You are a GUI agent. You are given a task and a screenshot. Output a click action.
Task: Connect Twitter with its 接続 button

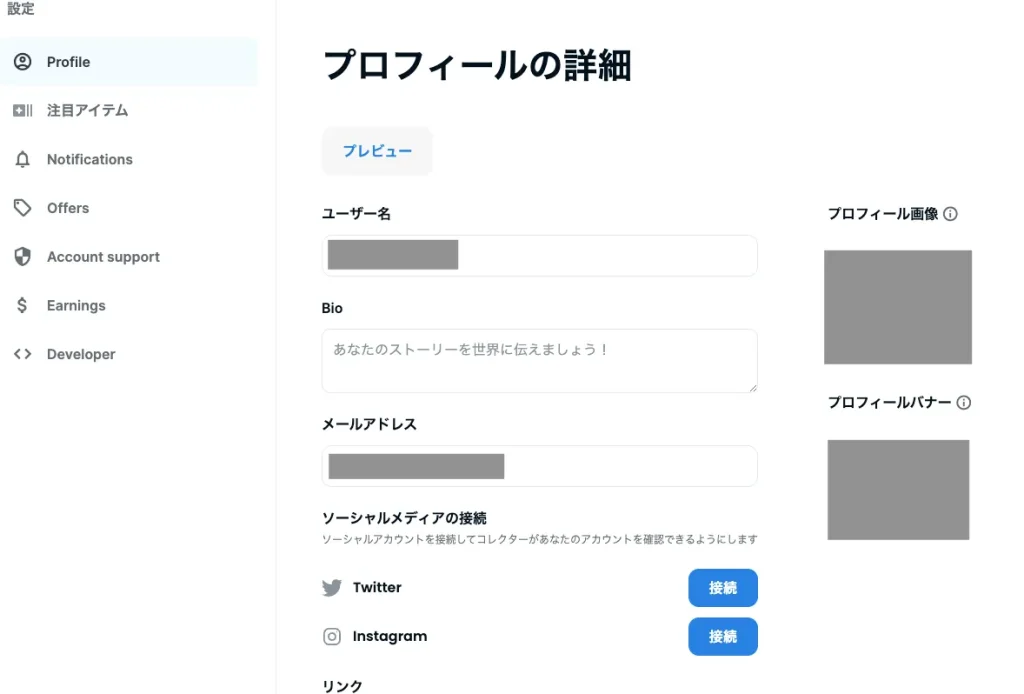coord(722,588)
